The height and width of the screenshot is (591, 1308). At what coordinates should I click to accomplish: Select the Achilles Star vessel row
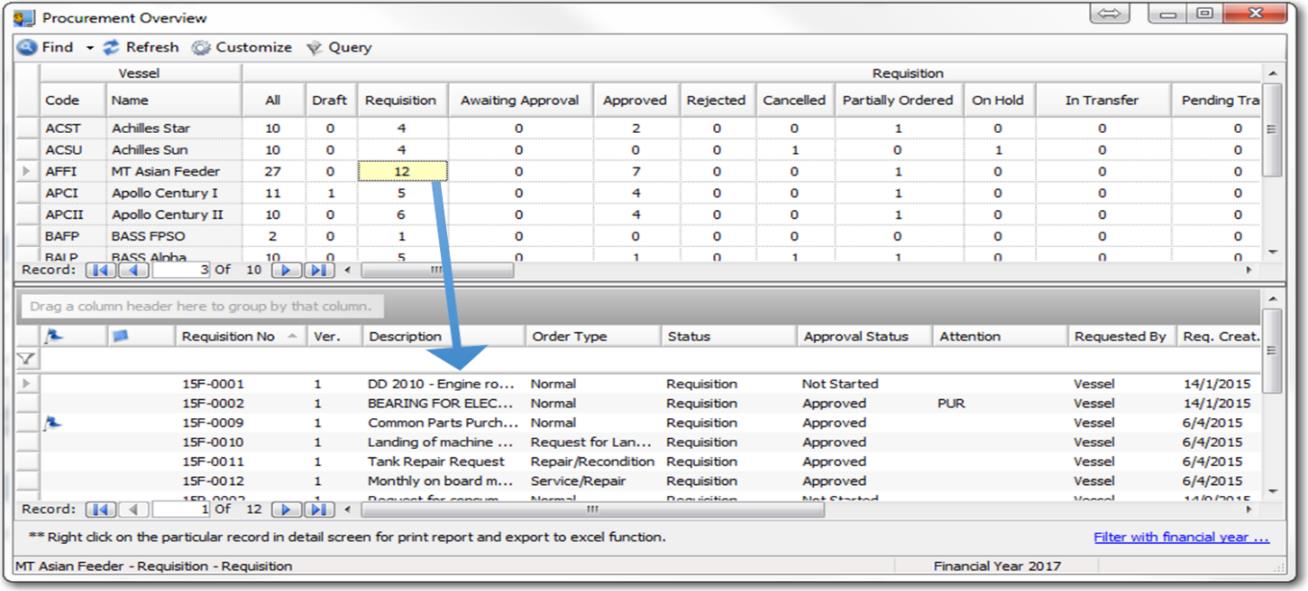640,128
